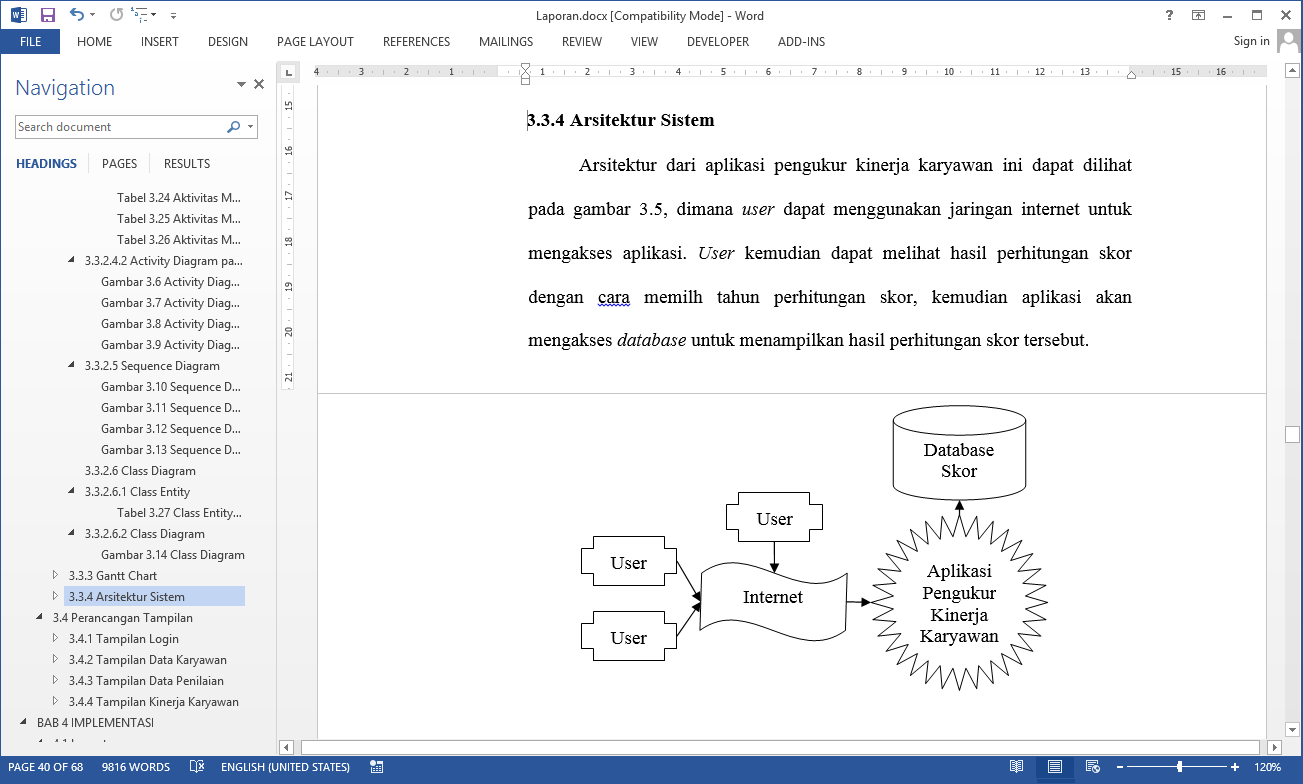Click the Undo arrow icon
Screen dimensions: 1303x784
click(77, 15)
